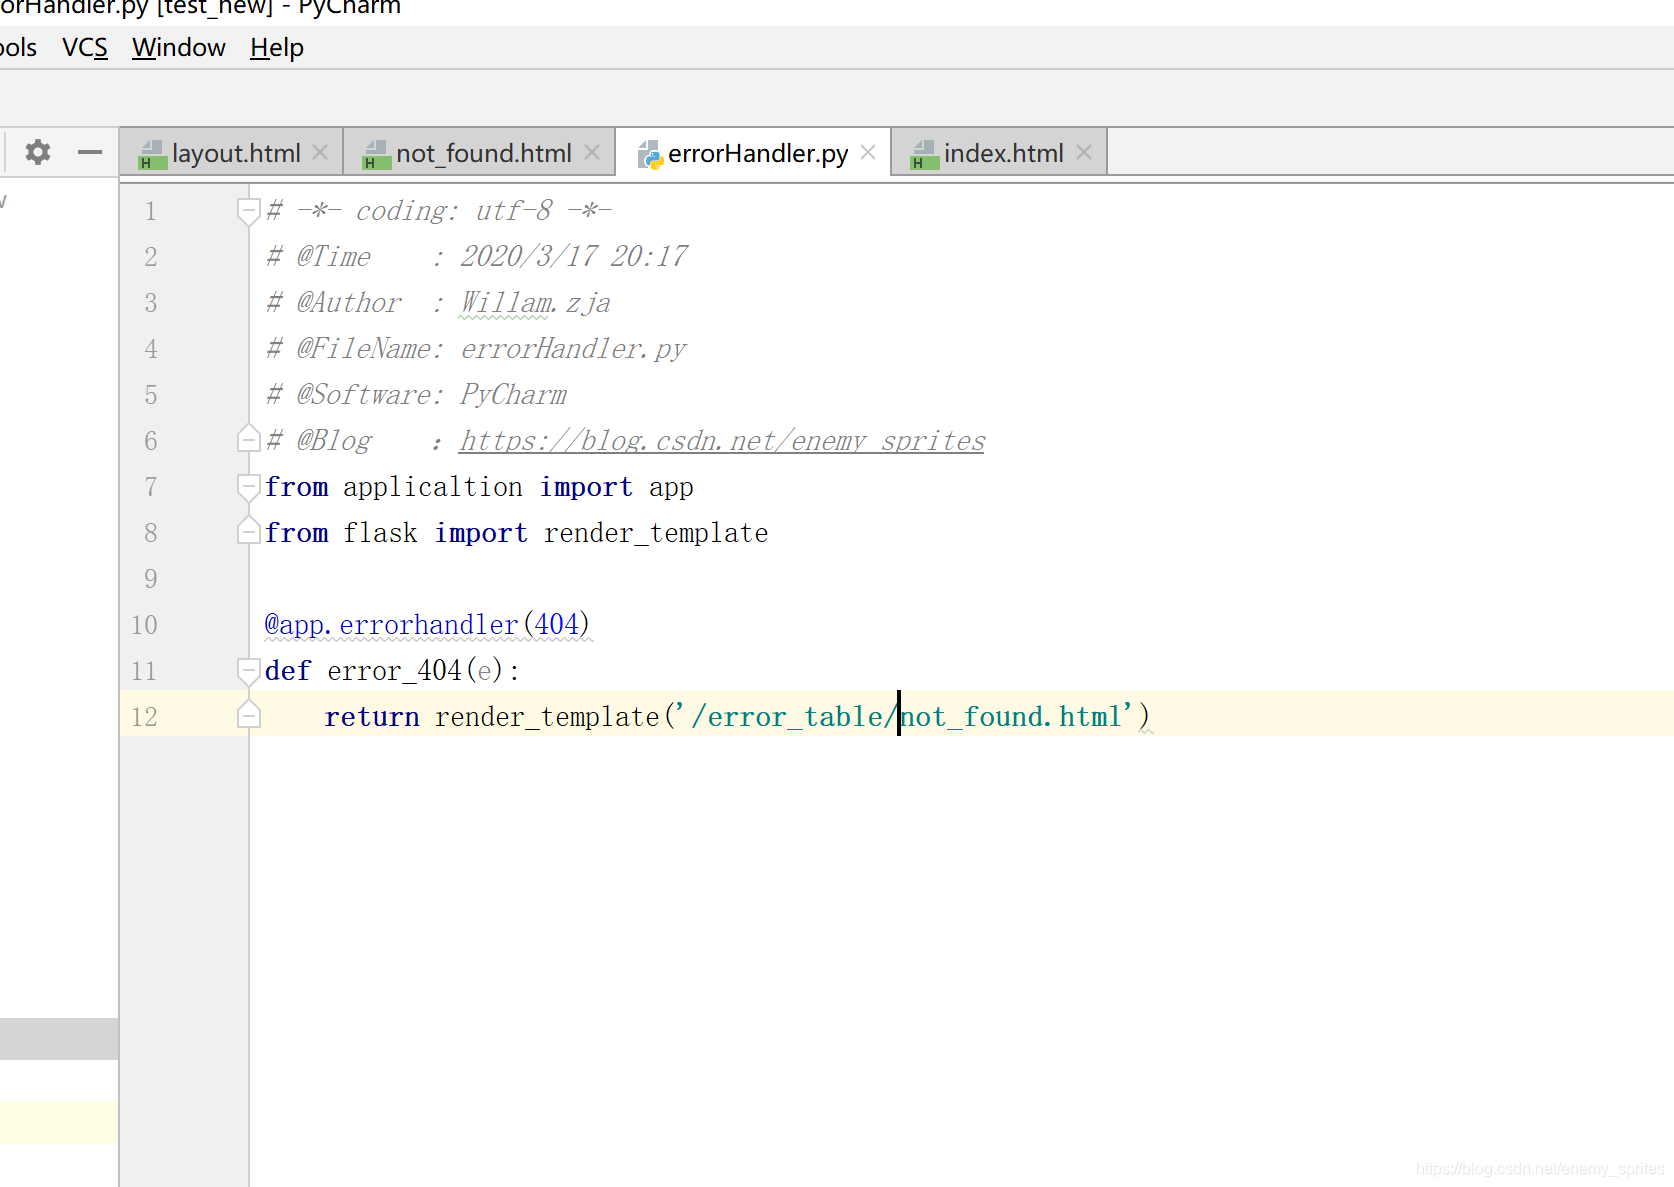Toggle the import fold end marker at line 8
The image size is (1674, 1187).
[249, 530]
